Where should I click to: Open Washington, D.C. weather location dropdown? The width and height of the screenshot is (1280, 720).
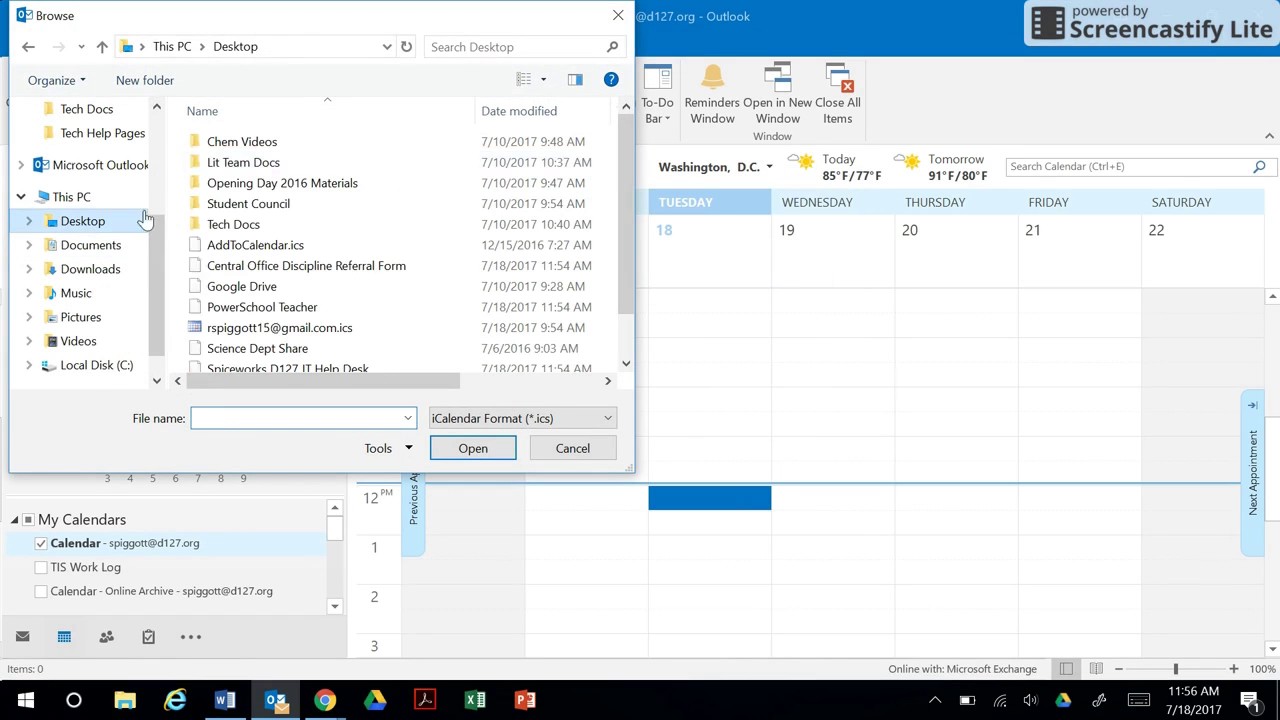[x=769, y=167]
